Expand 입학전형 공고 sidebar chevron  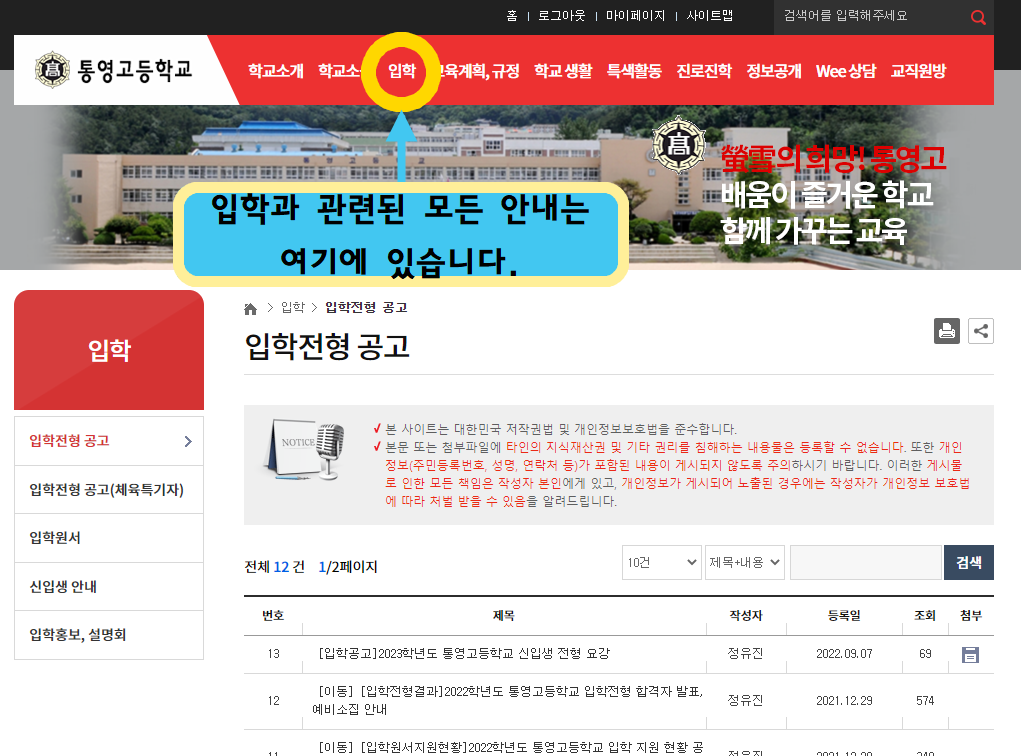(188, 441)
